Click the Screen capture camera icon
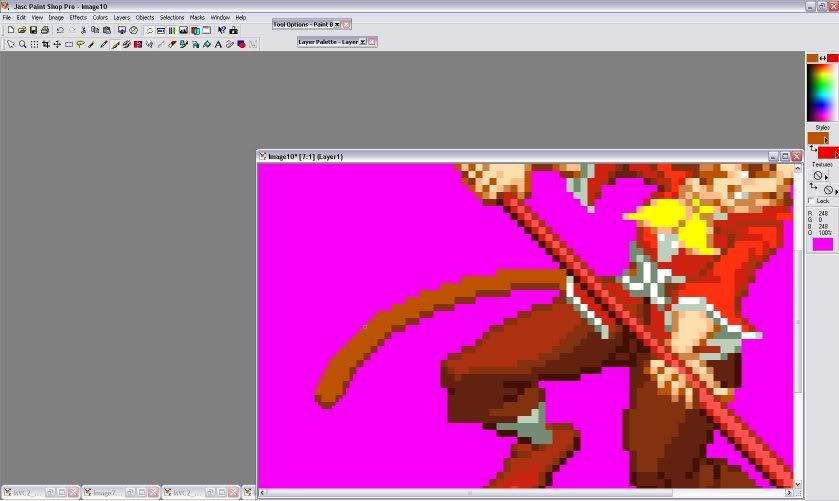 [233, 30]
